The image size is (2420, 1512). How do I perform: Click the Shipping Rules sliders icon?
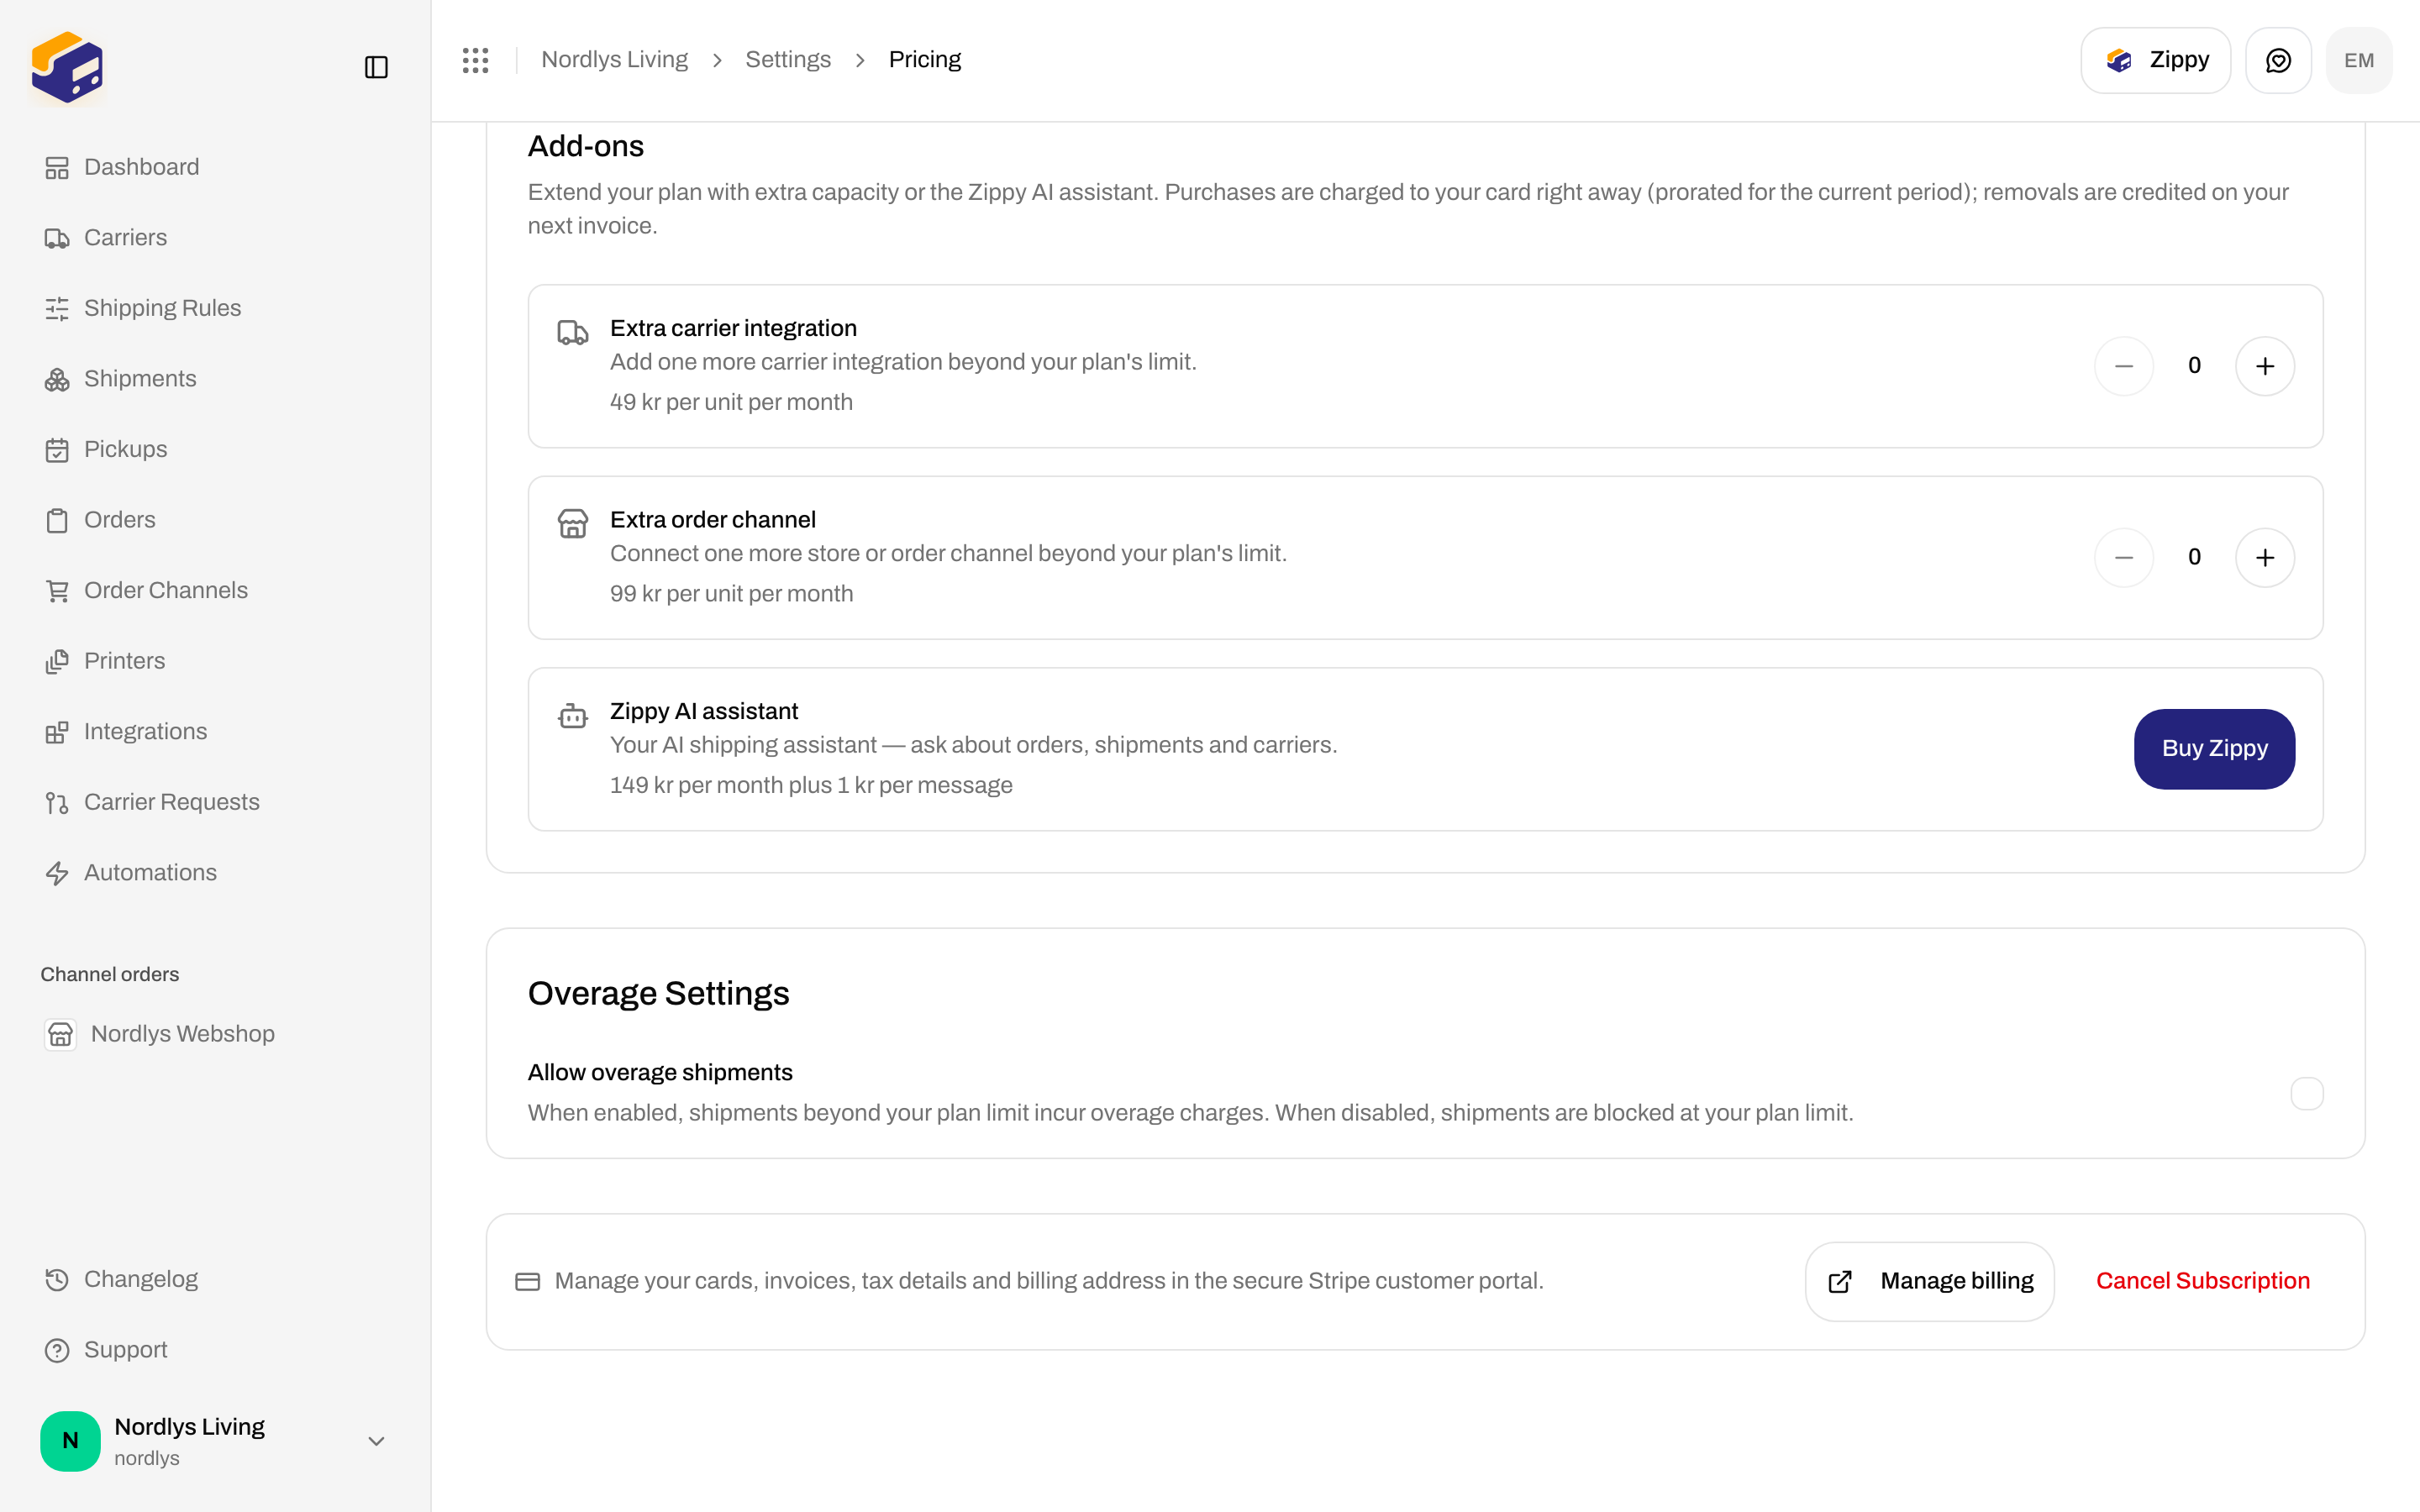click(57, 308)
